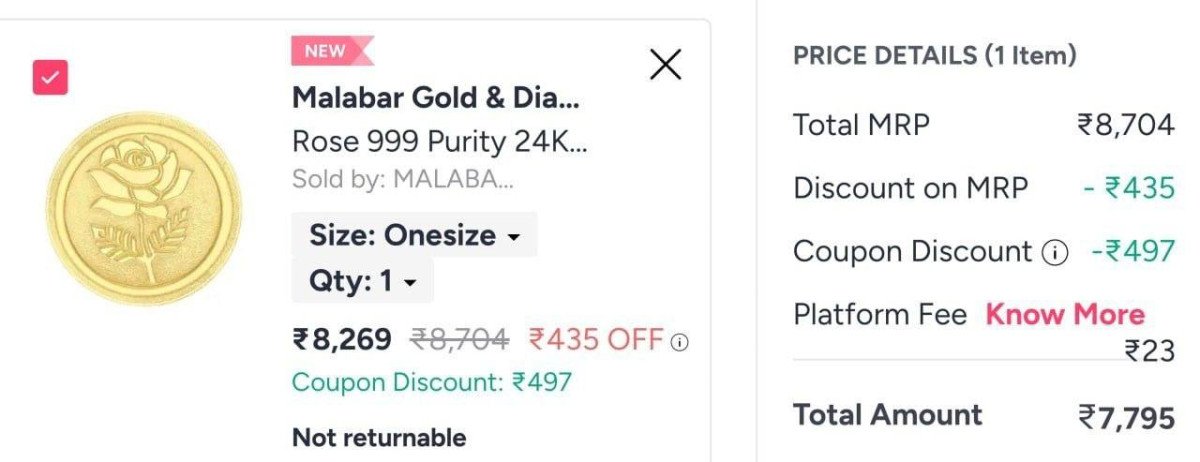Open the Rose 999 Purity 24K product title
Screen dimensions: 1200x462
click(439, 141)
